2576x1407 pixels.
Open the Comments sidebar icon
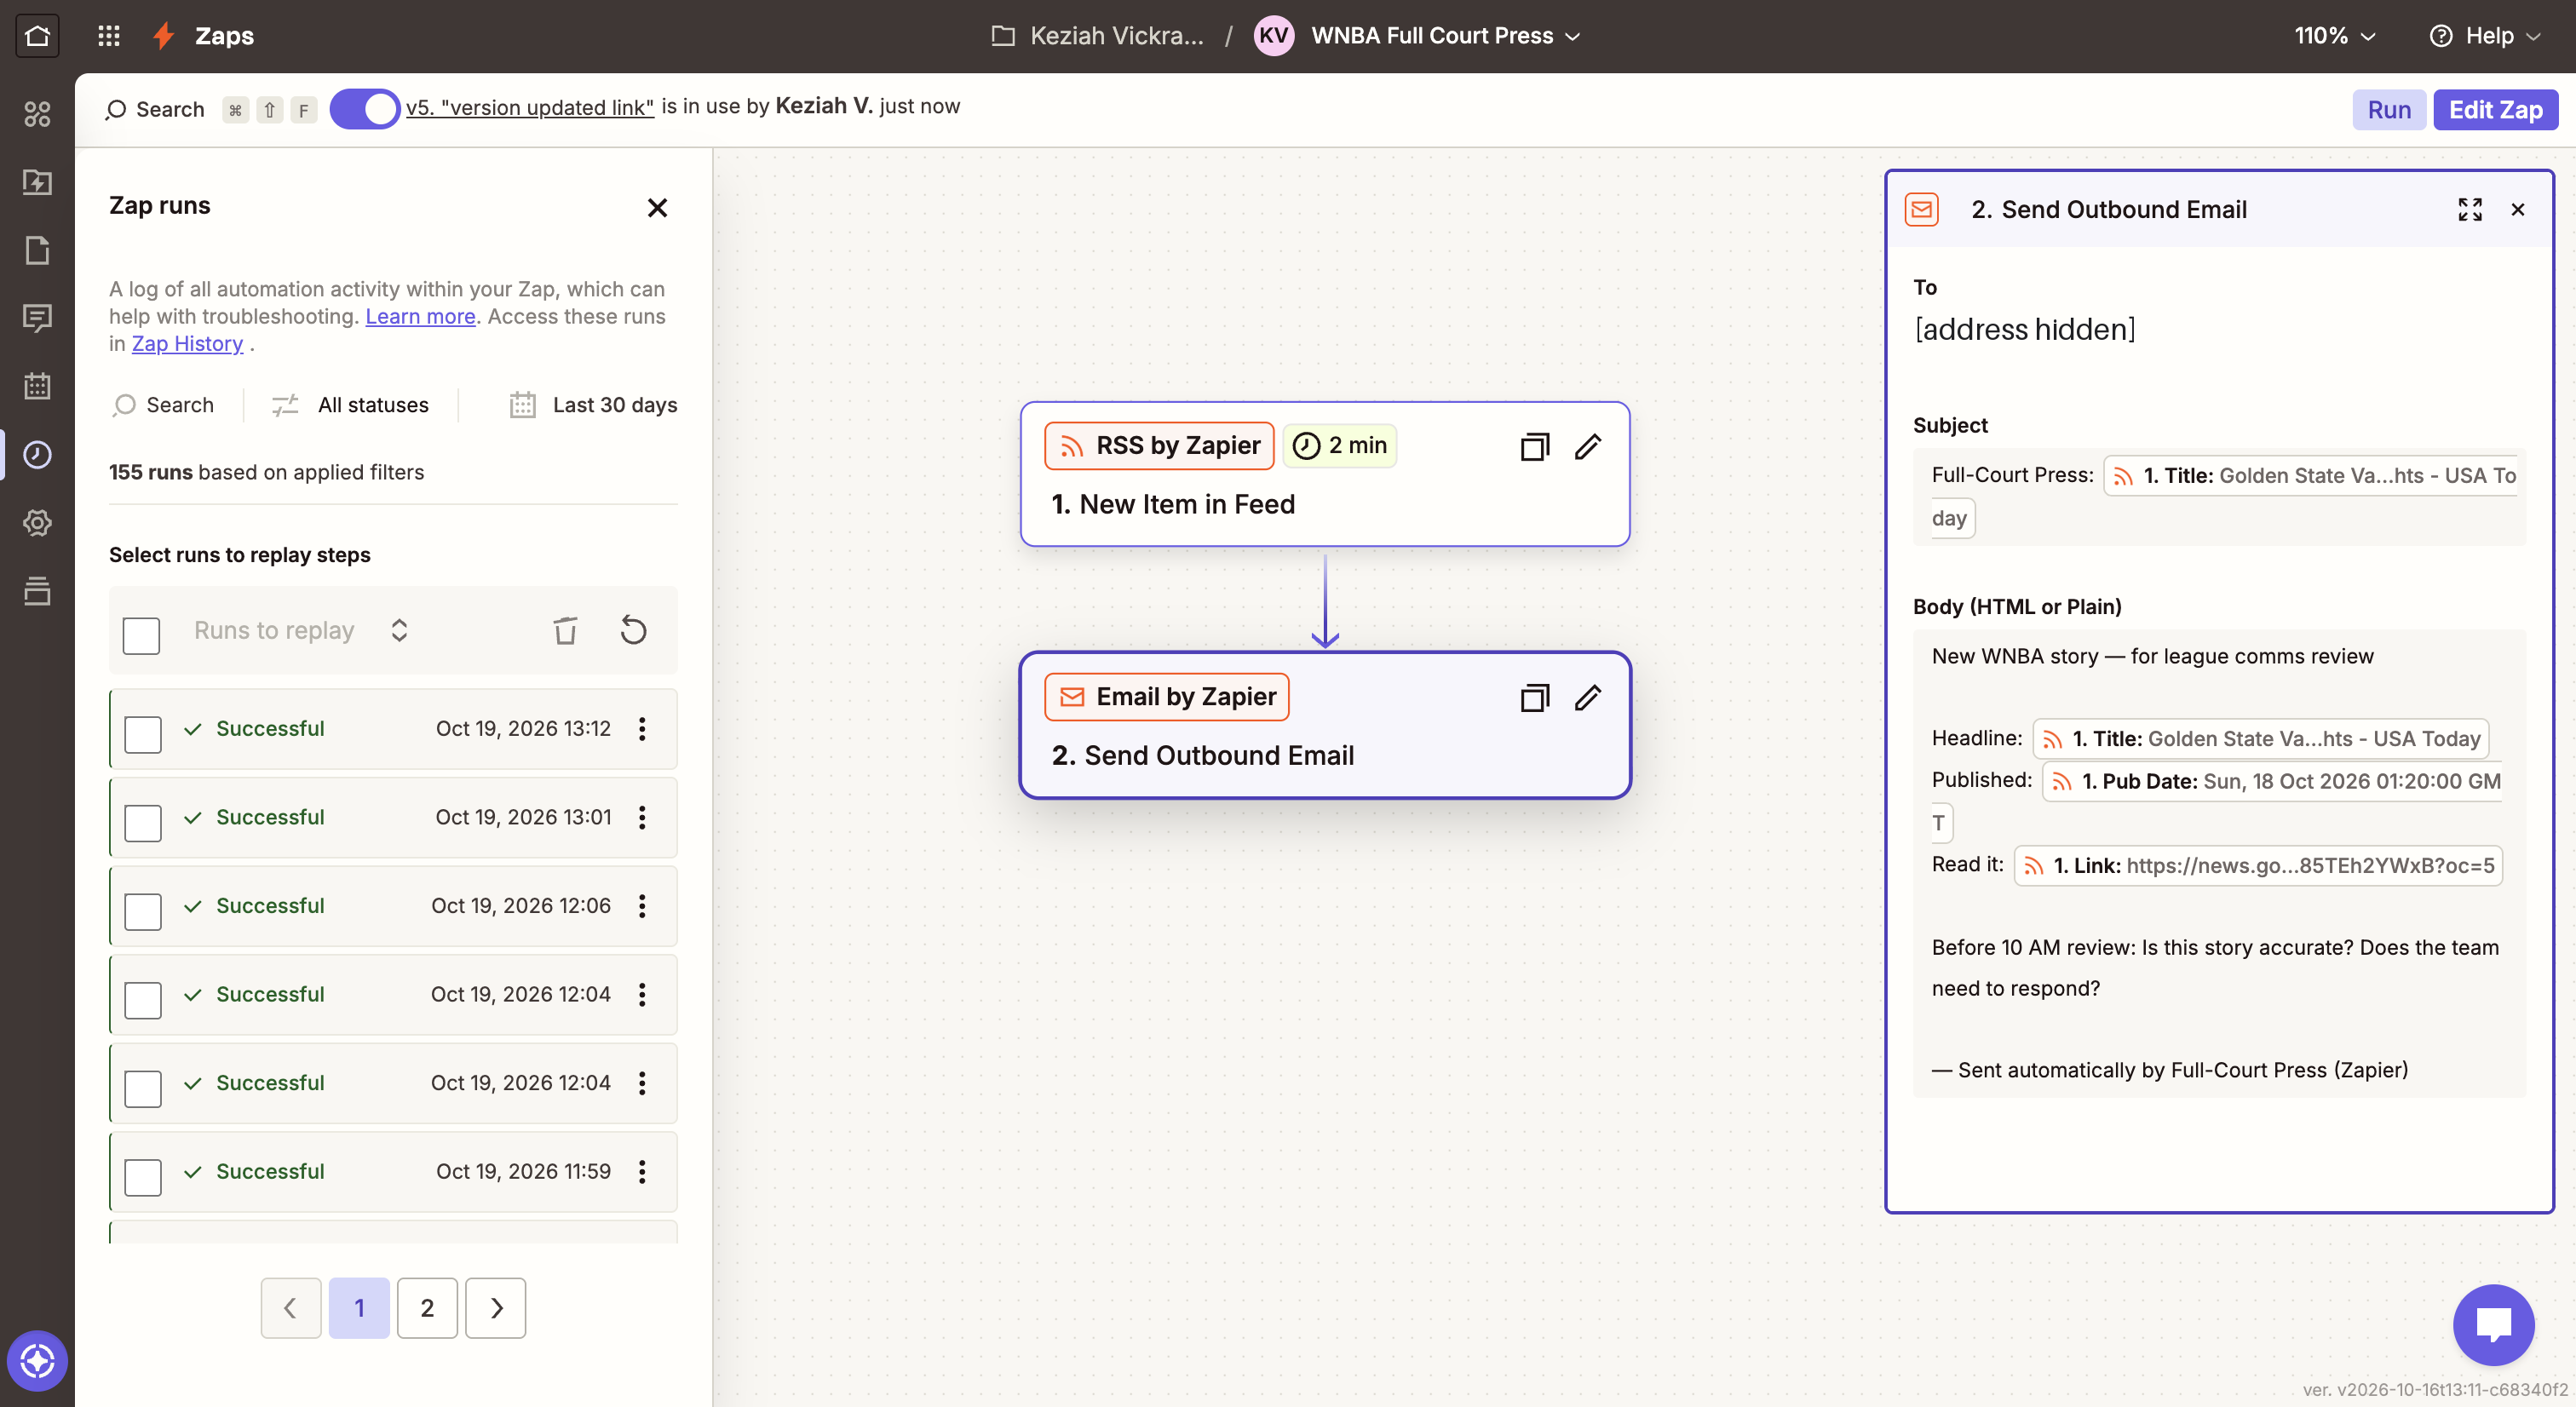[37, 318]
